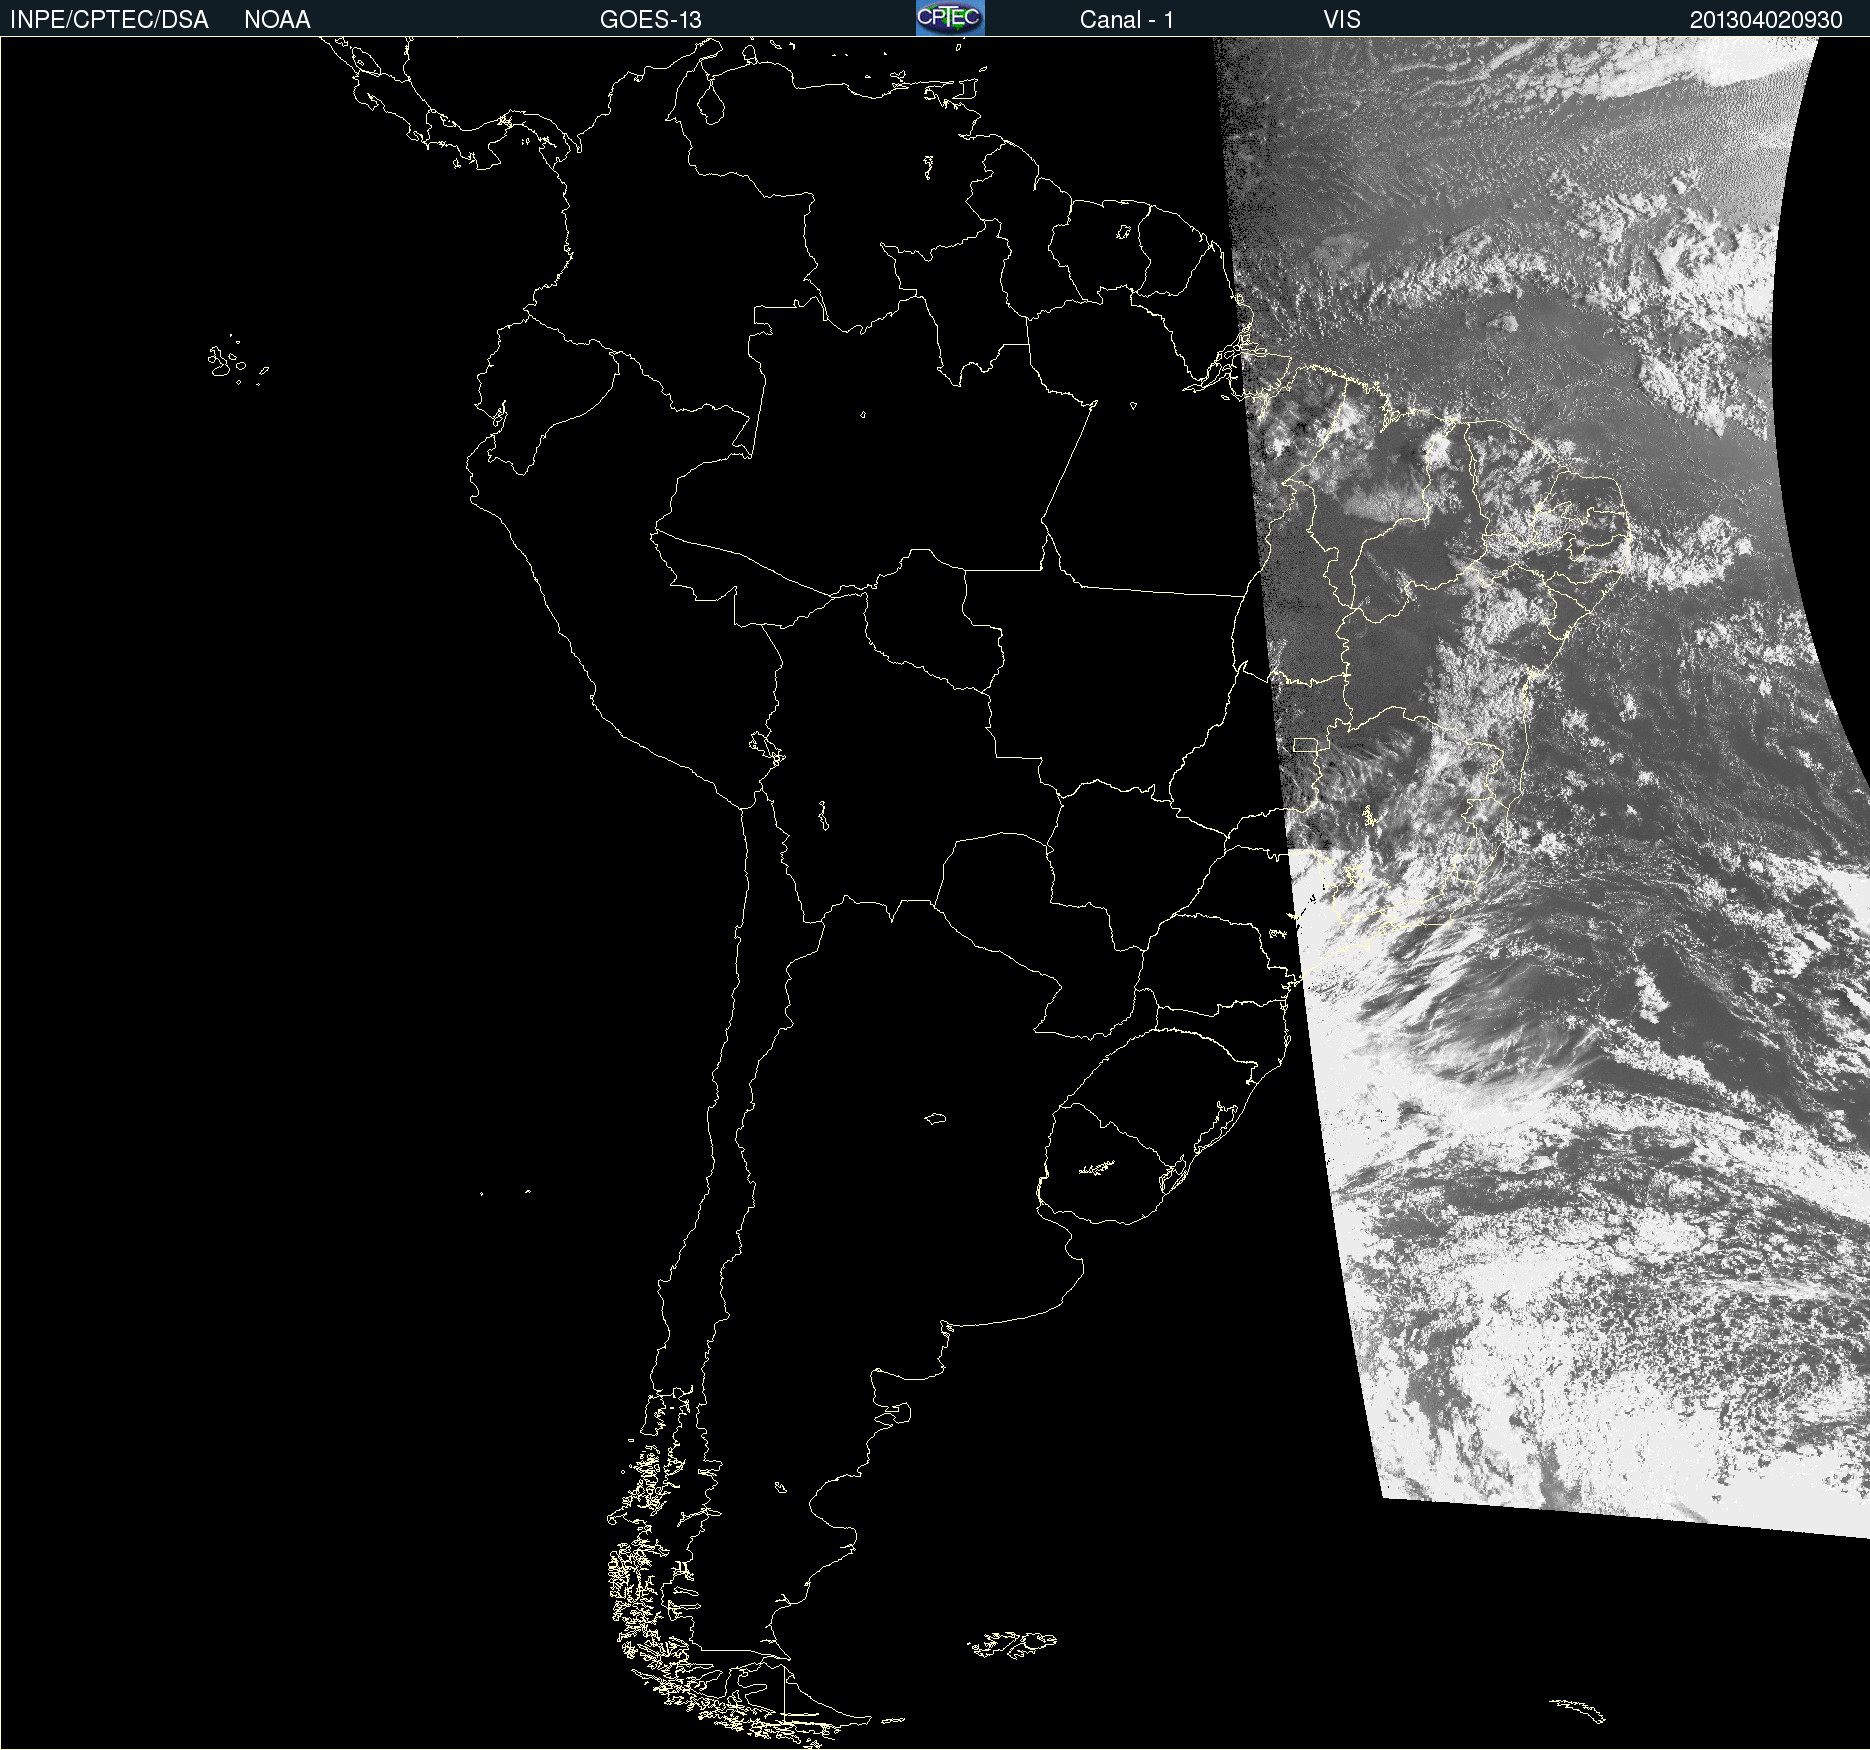The height and width of the screenshot is (1750, 1870).
Task: Click the Canal - 1 label
Action: (1127, 20)
